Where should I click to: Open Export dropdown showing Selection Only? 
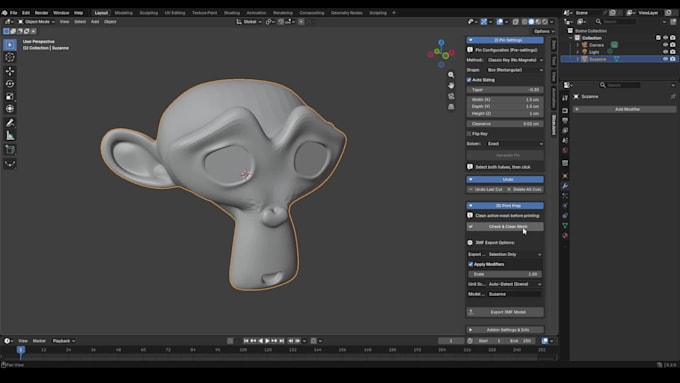click(515, 254)
